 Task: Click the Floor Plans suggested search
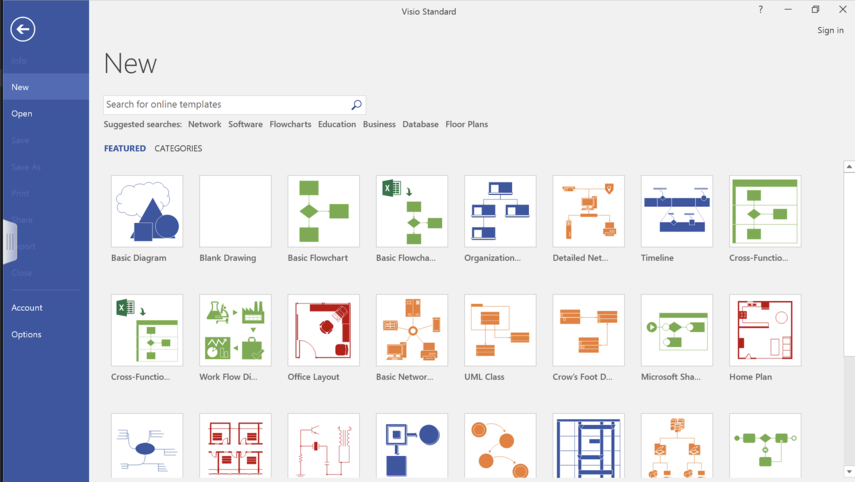point(466,125)
